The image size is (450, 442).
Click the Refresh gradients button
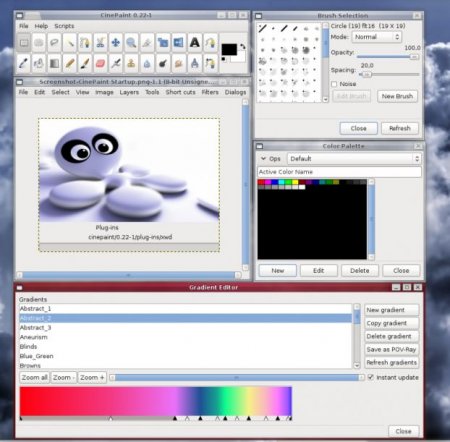391,362
